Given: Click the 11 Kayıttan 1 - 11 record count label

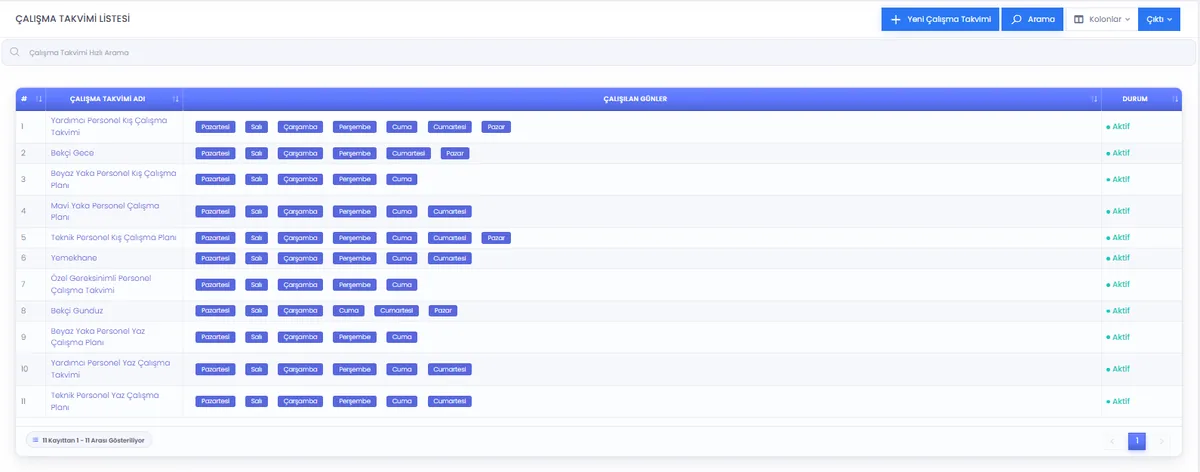Looking at the screenshot, I should point(88,439).
